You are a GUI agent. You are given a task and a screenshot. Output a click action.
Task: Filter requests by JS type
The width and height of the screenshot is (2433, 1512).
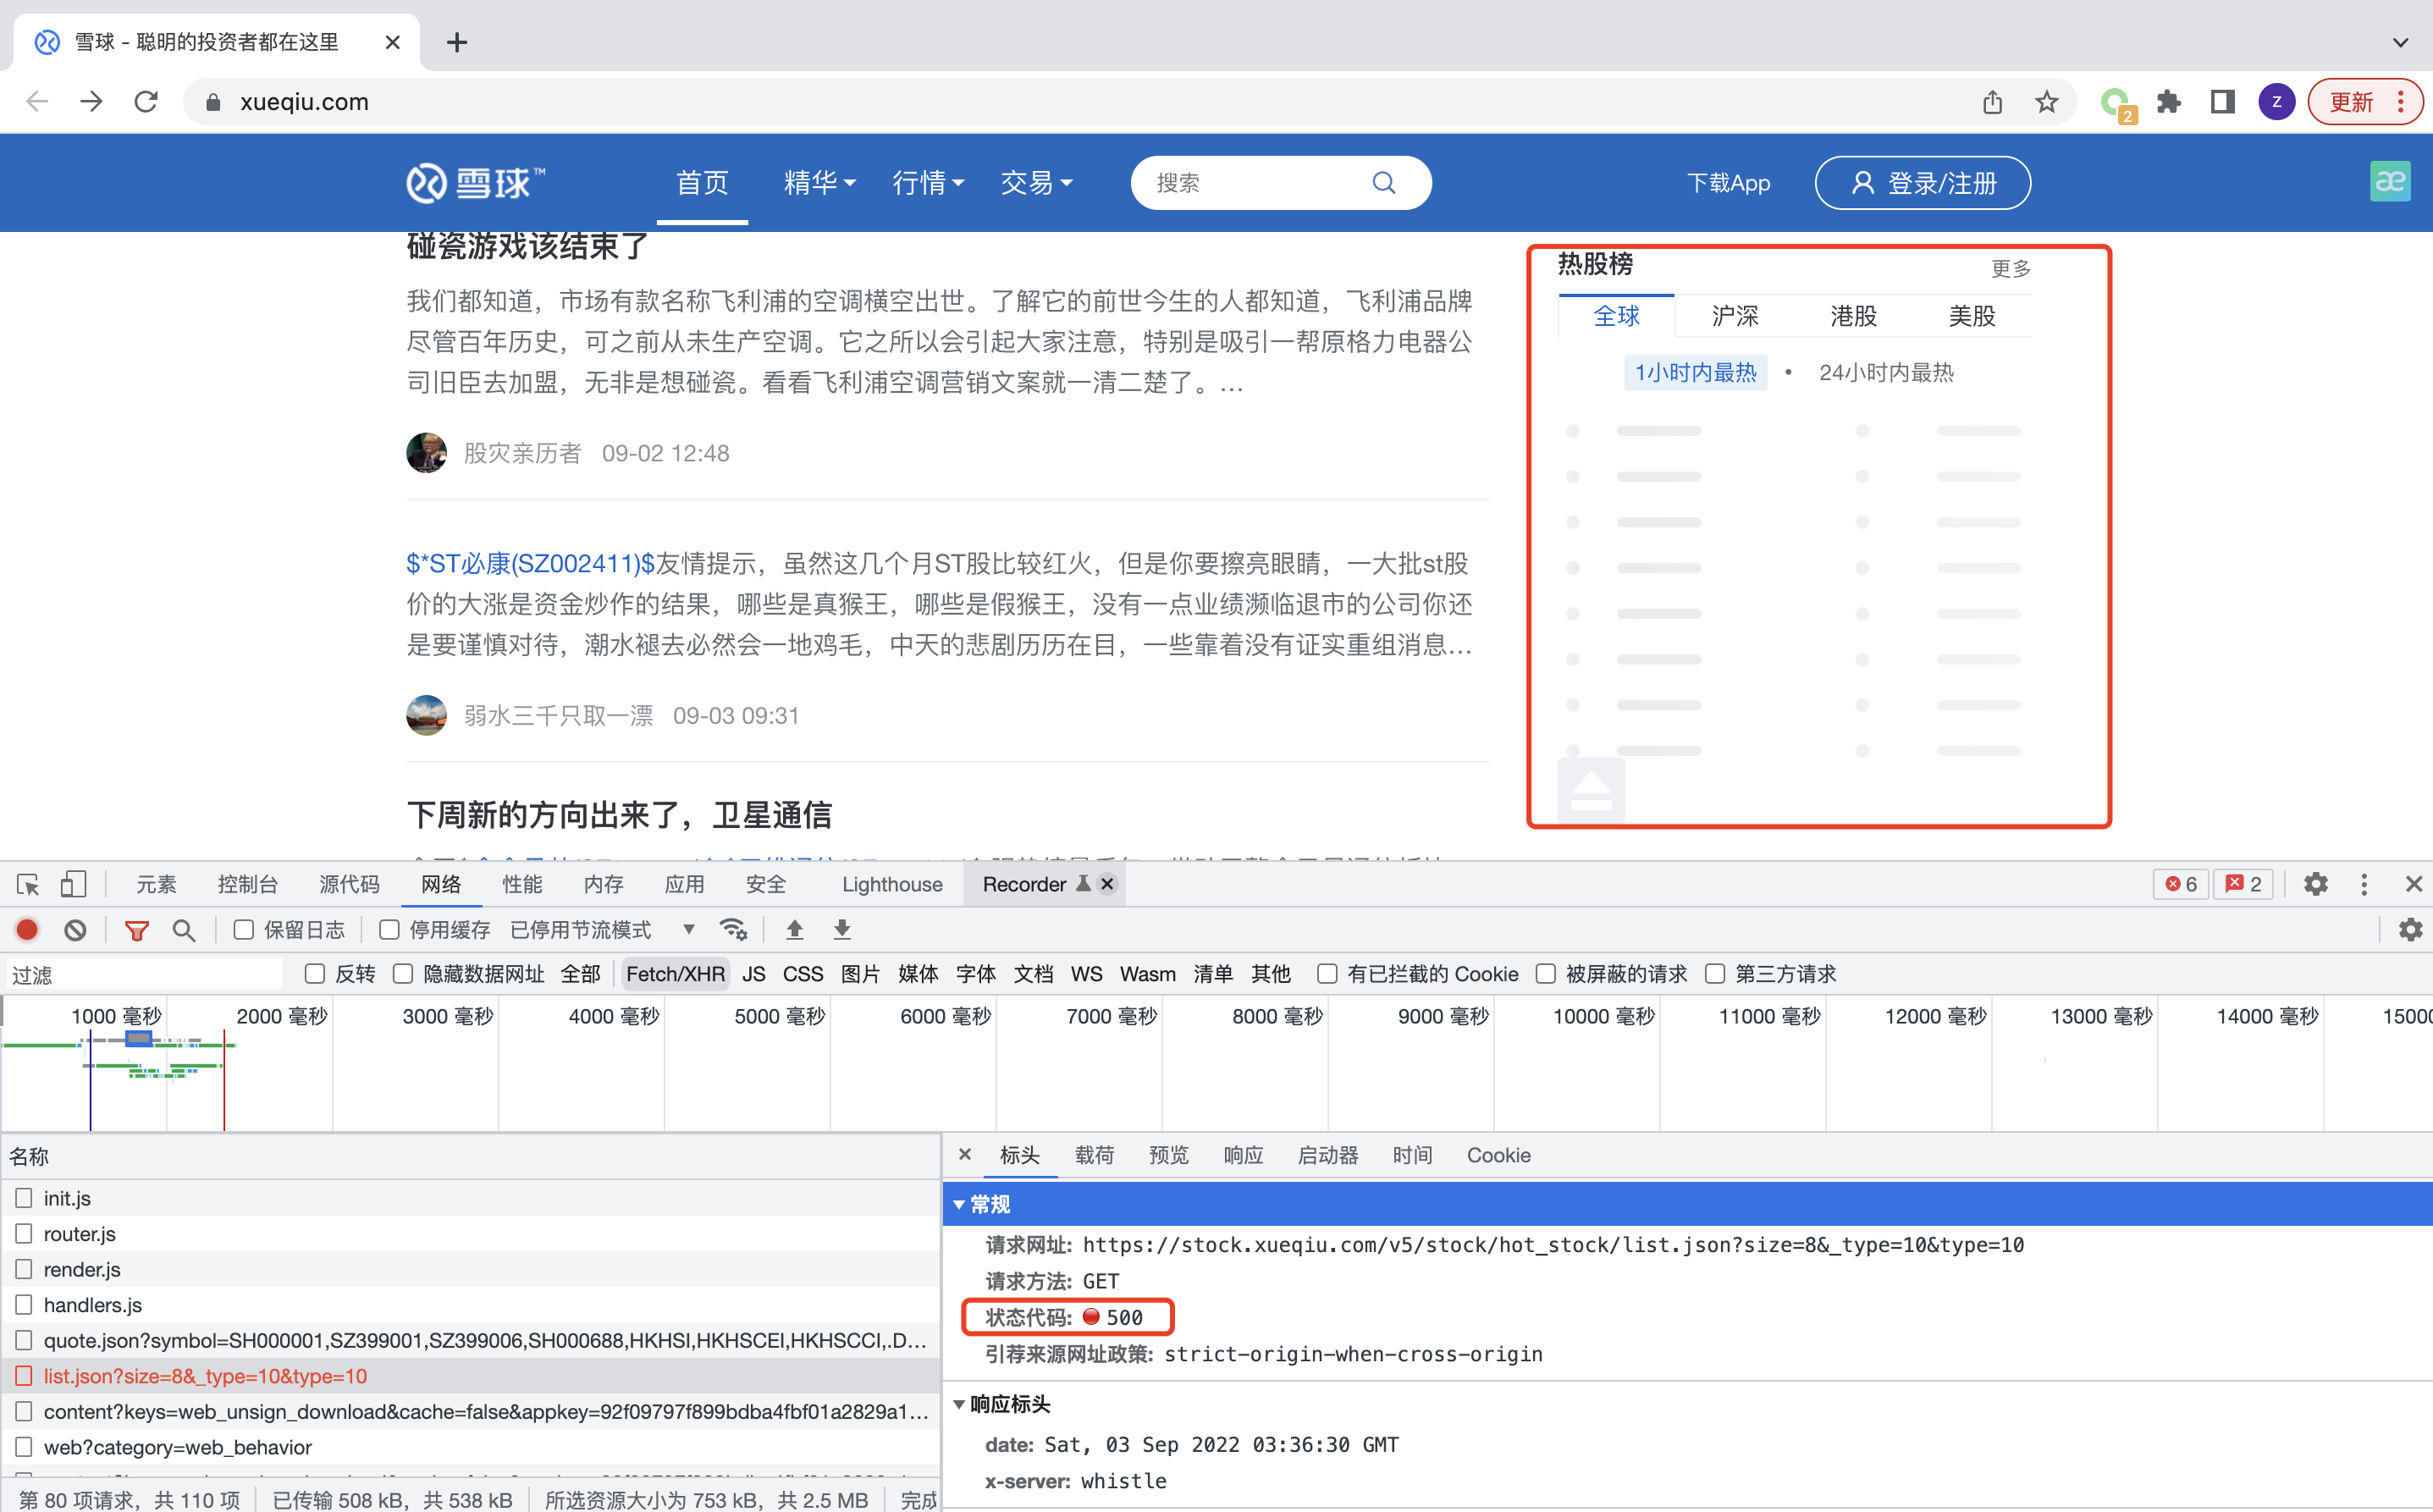(754, 974)
